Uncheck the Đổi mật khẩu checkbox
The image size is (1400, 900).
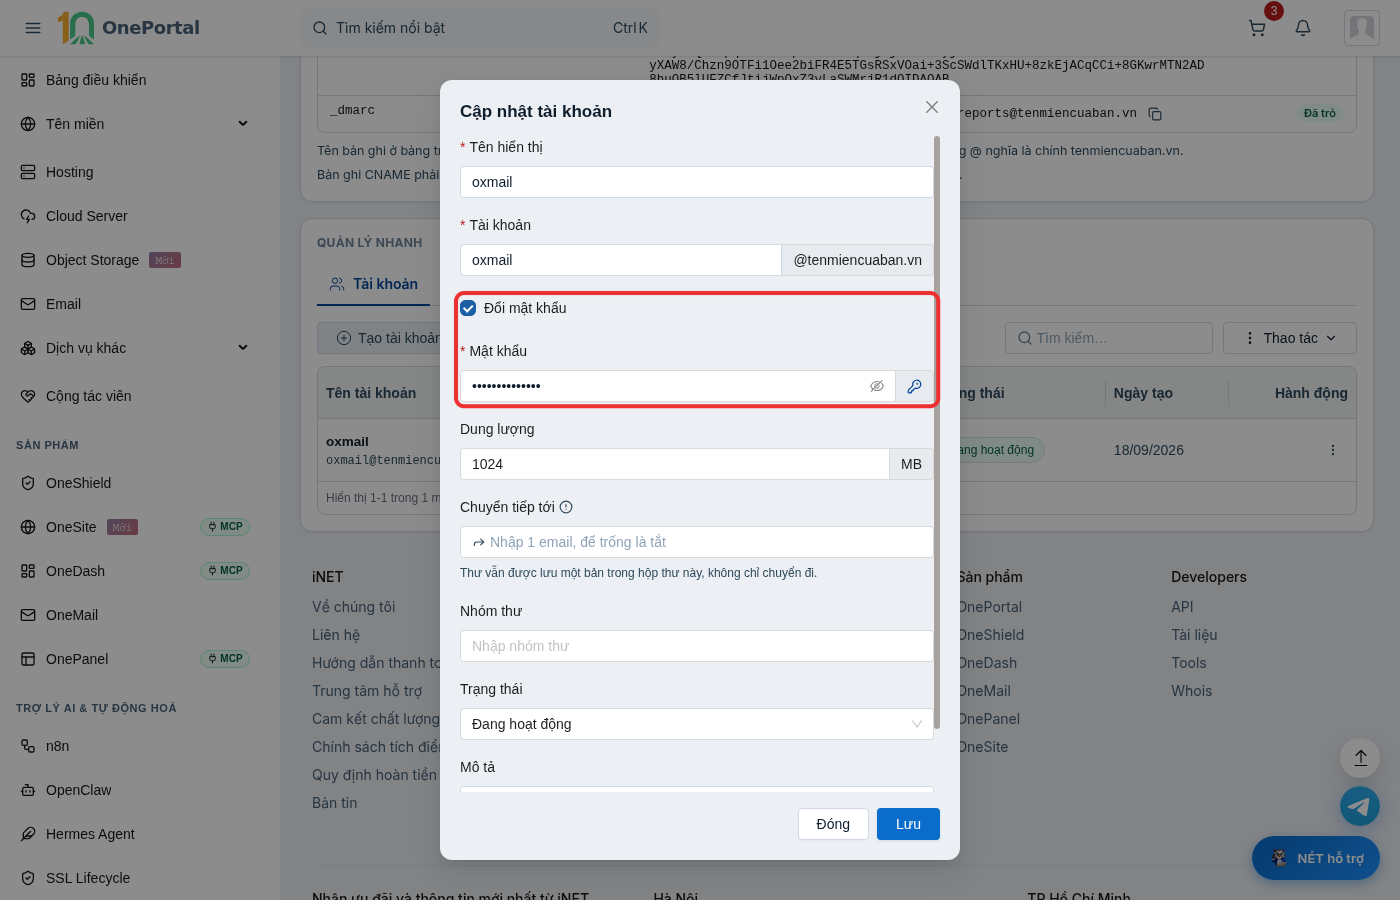tap(468, 308)
